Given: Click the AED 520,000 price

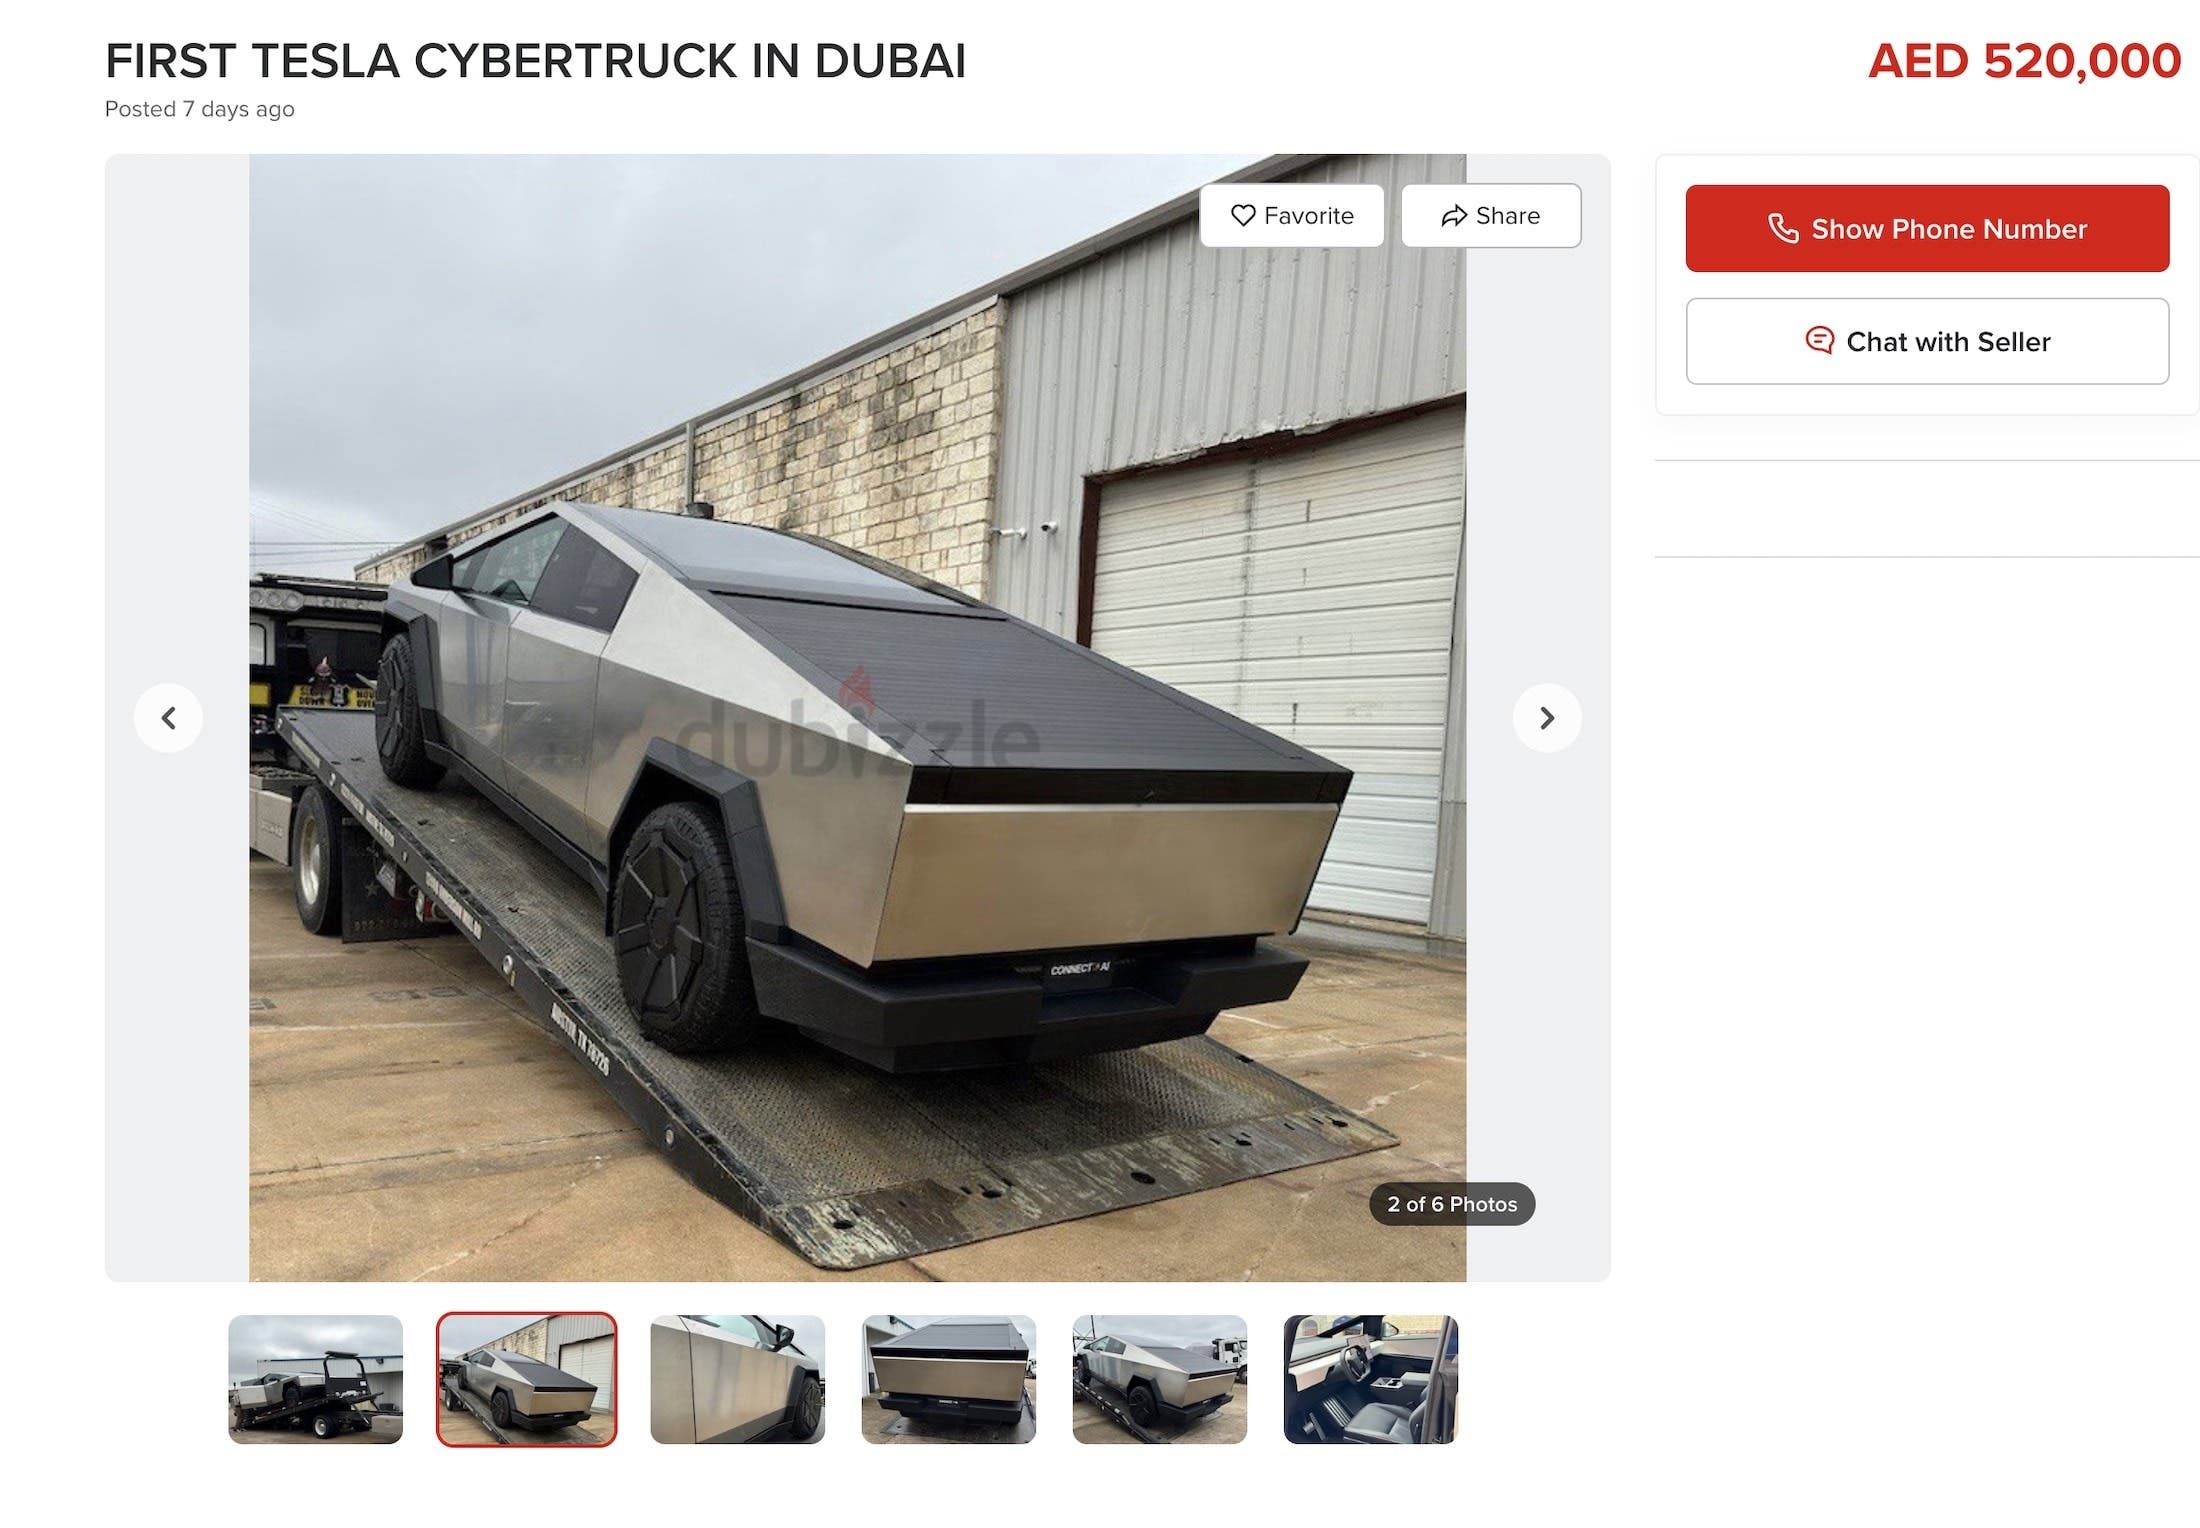Looking at the screenshot, I should [x=2024, y=61].
